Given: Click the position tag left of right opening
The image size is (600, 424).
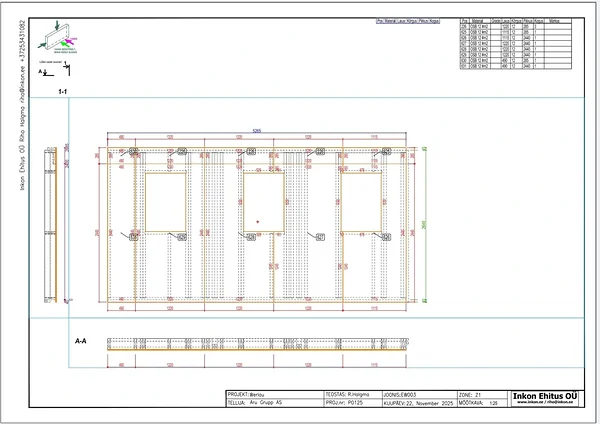Looking at the screenshot, I should [320, 237].
